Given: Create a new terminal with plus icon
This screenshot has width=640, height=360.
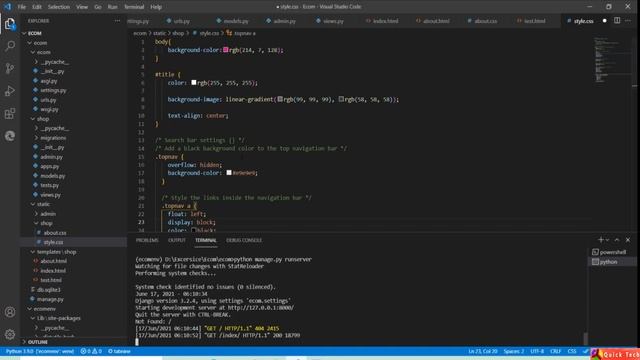Looking at the screenshot, I should (600, 240).
